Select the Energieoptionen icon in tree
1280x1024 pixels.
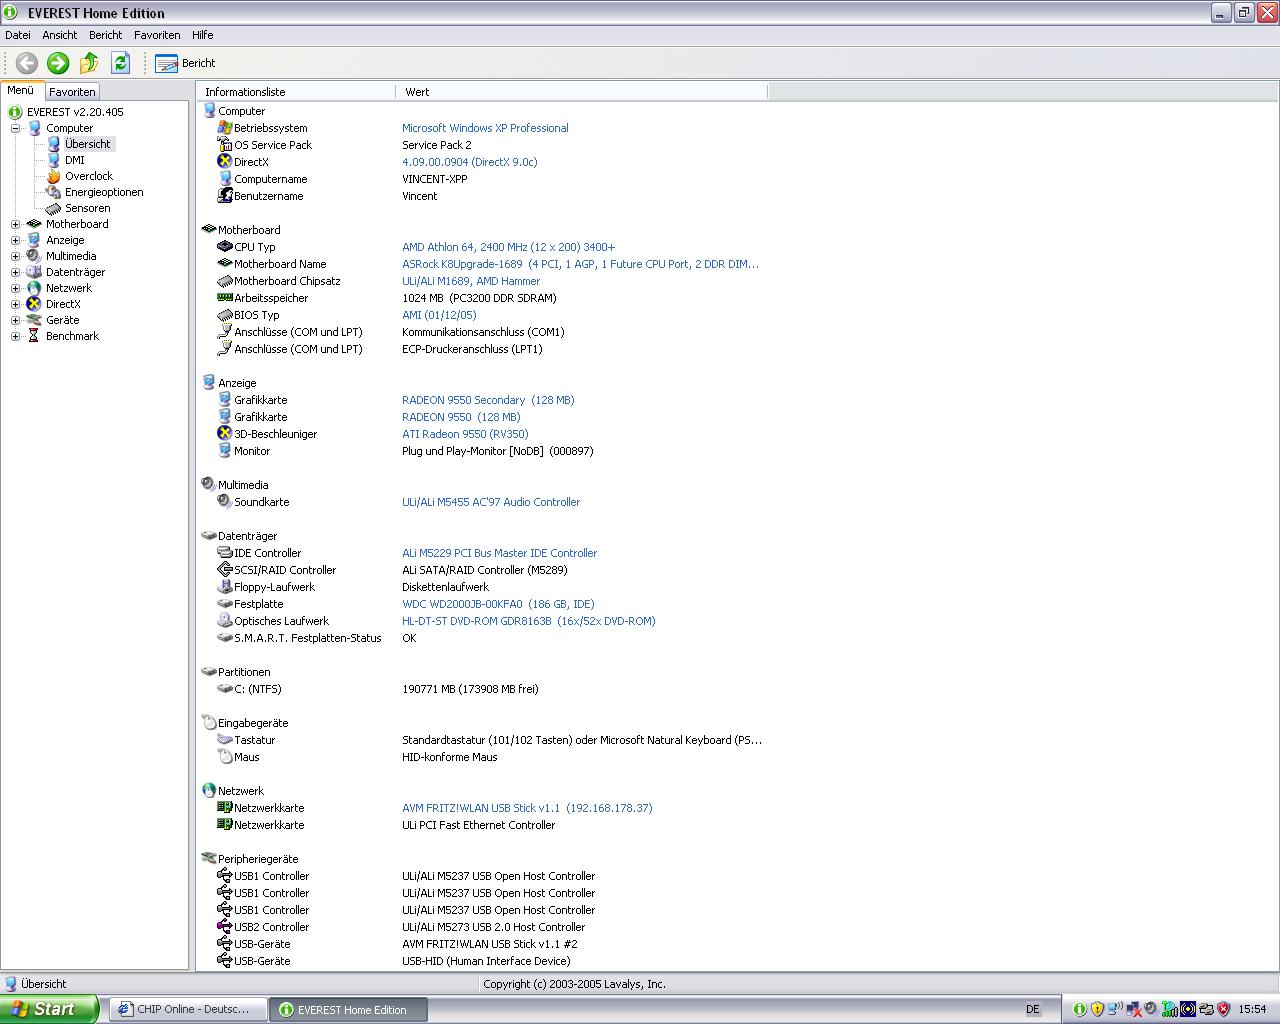point(54,192)
